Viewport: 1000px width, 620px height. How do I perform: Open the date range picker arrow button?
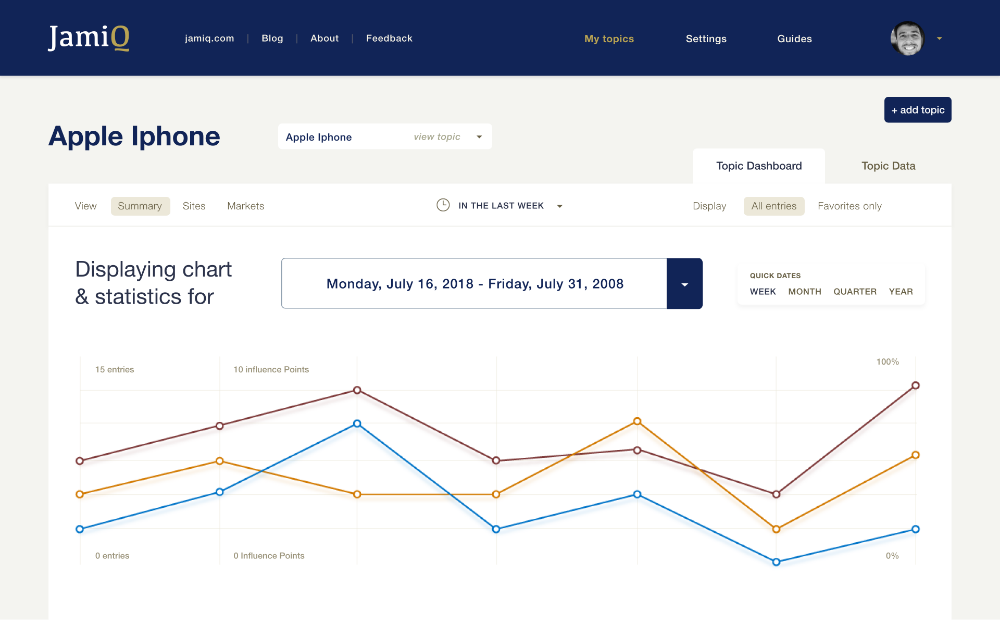(x=685, y=284)
